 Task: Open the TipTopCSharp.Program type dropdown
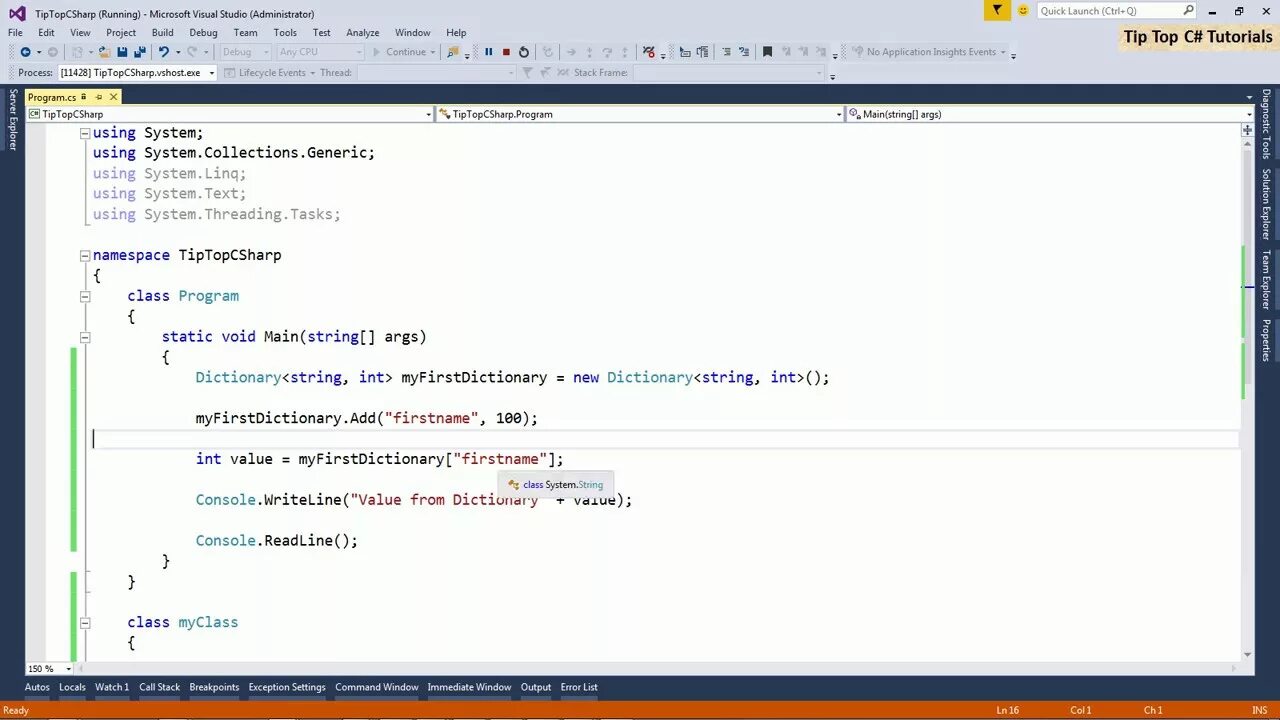pyautogui.click(x=838, y=114)
